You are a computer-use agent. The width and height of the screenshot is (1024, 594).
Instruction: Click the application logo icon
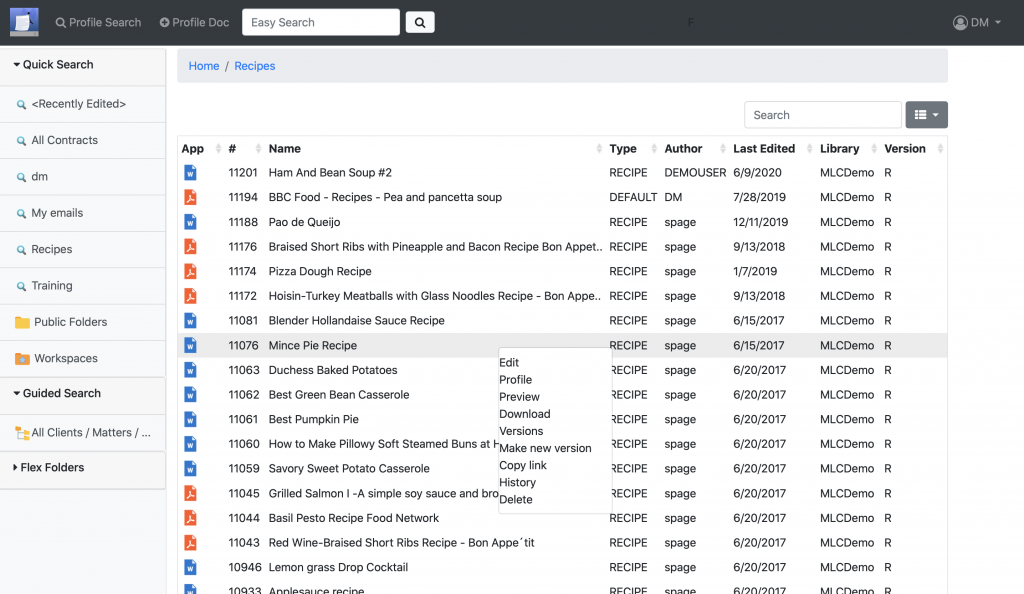click(x=24, y=22)
